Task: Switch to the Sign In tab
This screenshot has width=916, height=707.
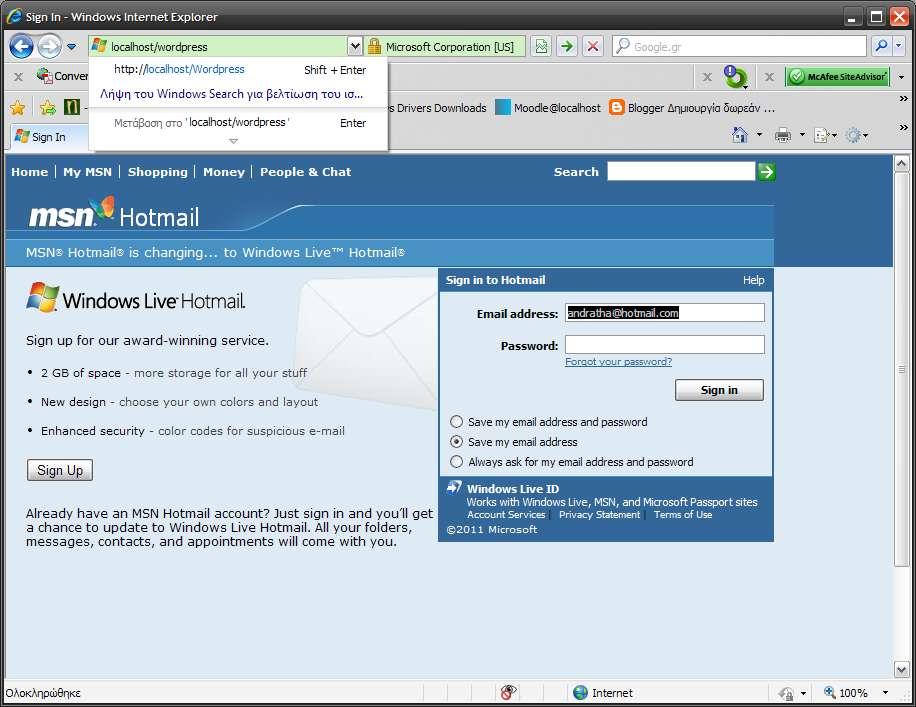Action: click(50, 137)
